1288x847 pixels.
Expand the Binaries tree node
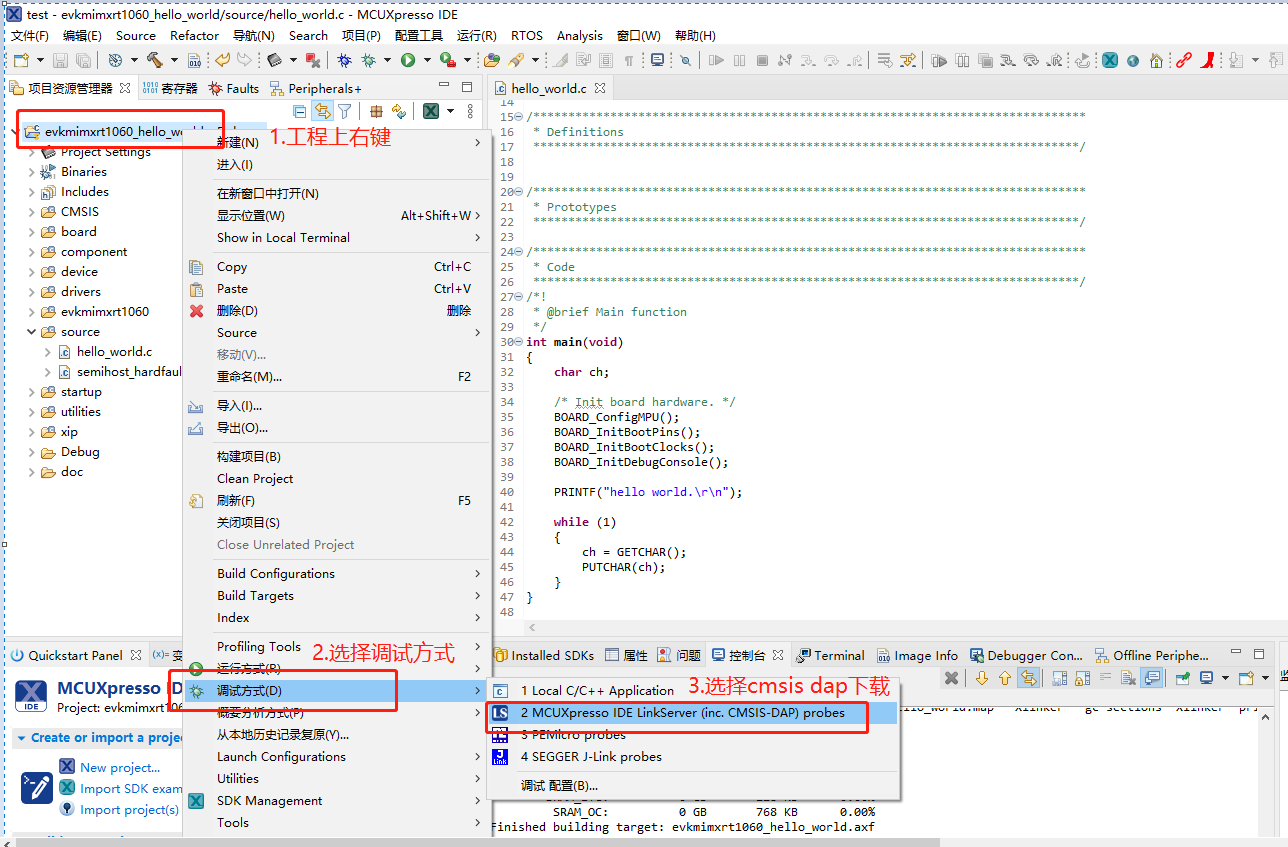tap(31, 172)
